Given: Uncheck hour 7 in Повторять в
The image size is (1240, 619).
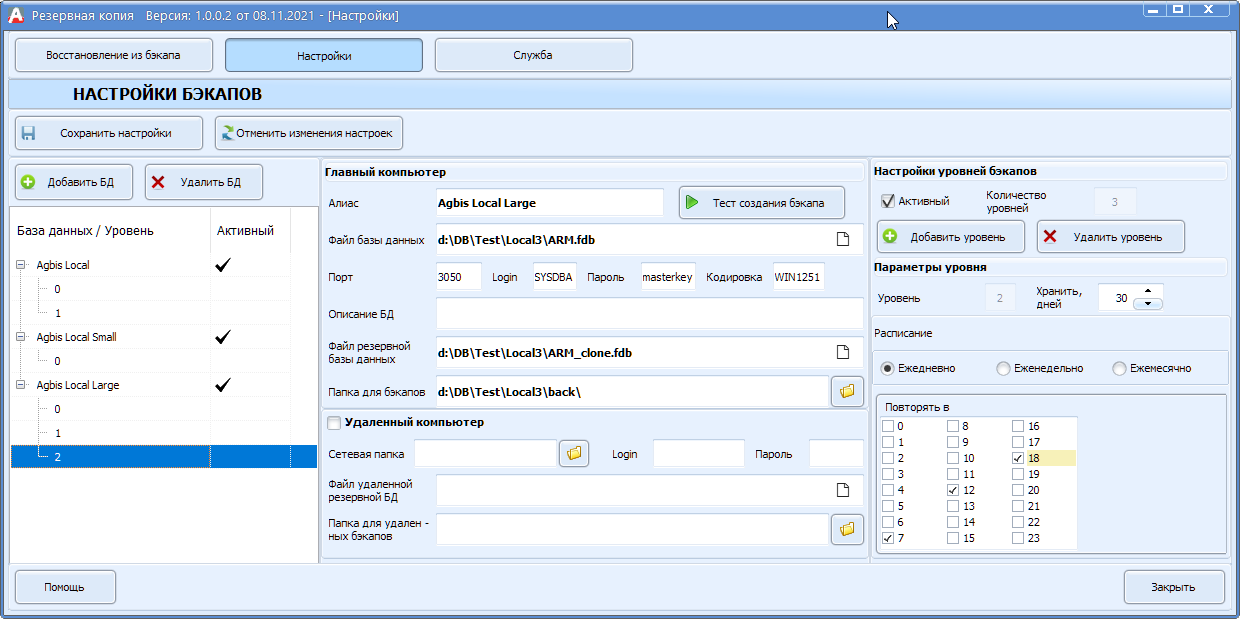Looking at the screenshot, I should click(x=888, y=538).
